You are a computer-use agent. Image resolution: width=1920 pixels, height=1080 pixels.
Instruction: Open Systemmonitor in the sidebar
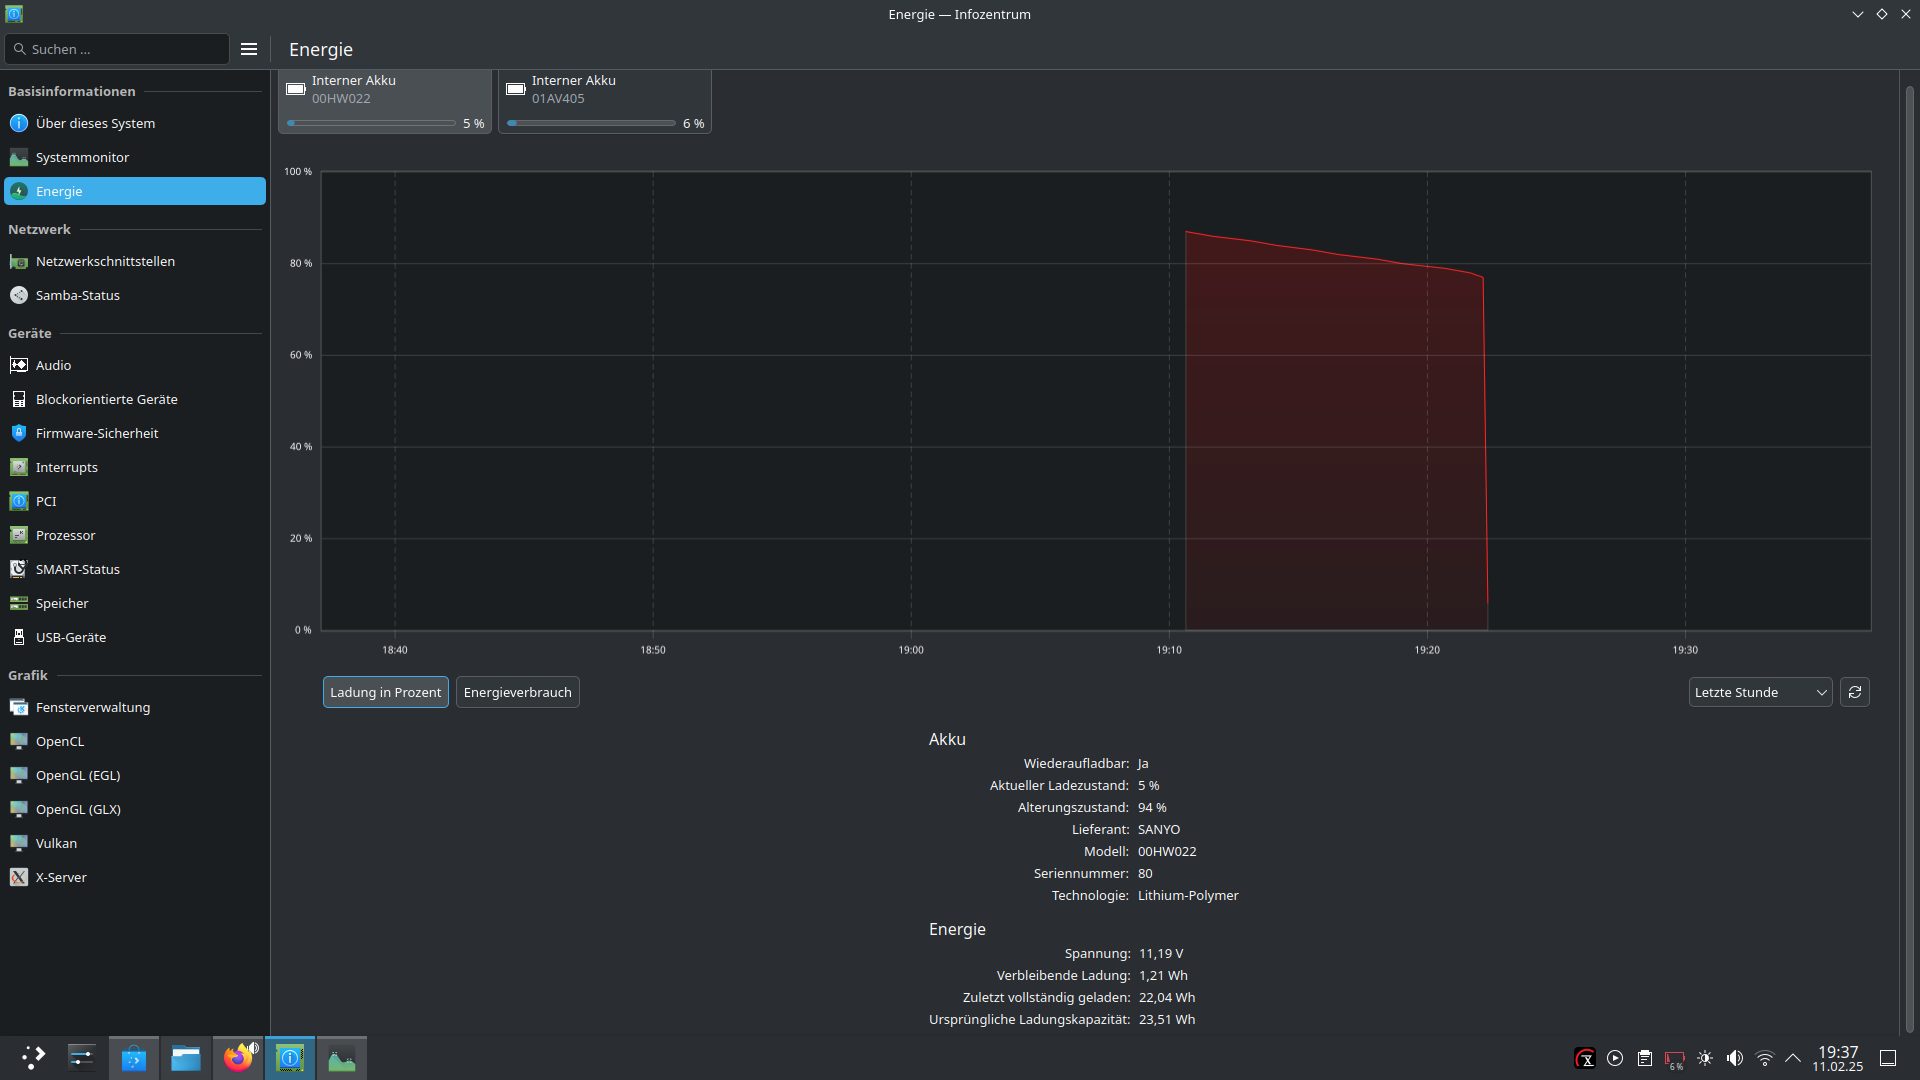(82, 157)
